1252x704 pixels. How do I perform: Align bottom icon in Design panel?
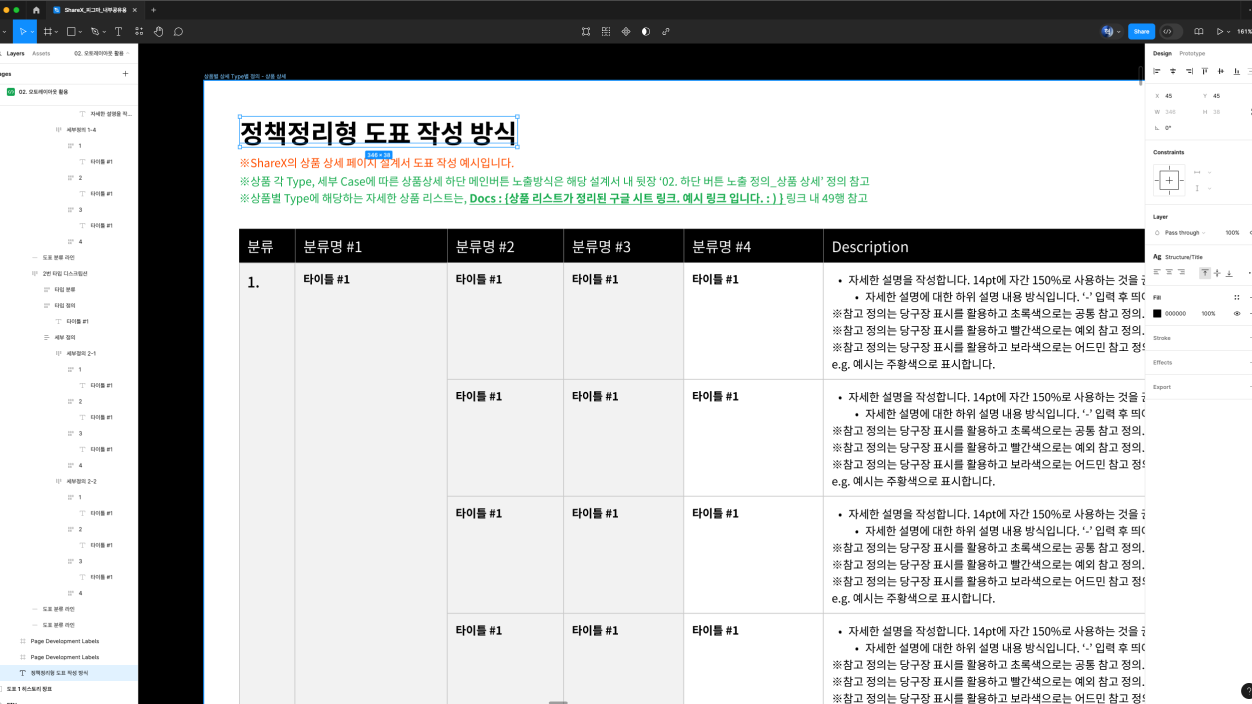click(x=1237, y=71)
